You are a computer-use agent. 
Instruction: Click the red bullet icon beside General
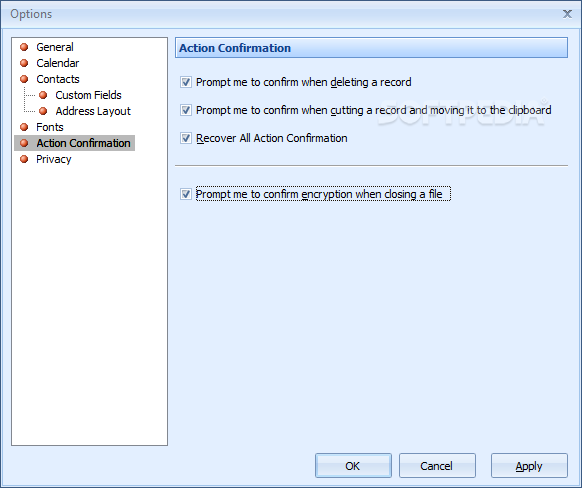click(24, 47)
